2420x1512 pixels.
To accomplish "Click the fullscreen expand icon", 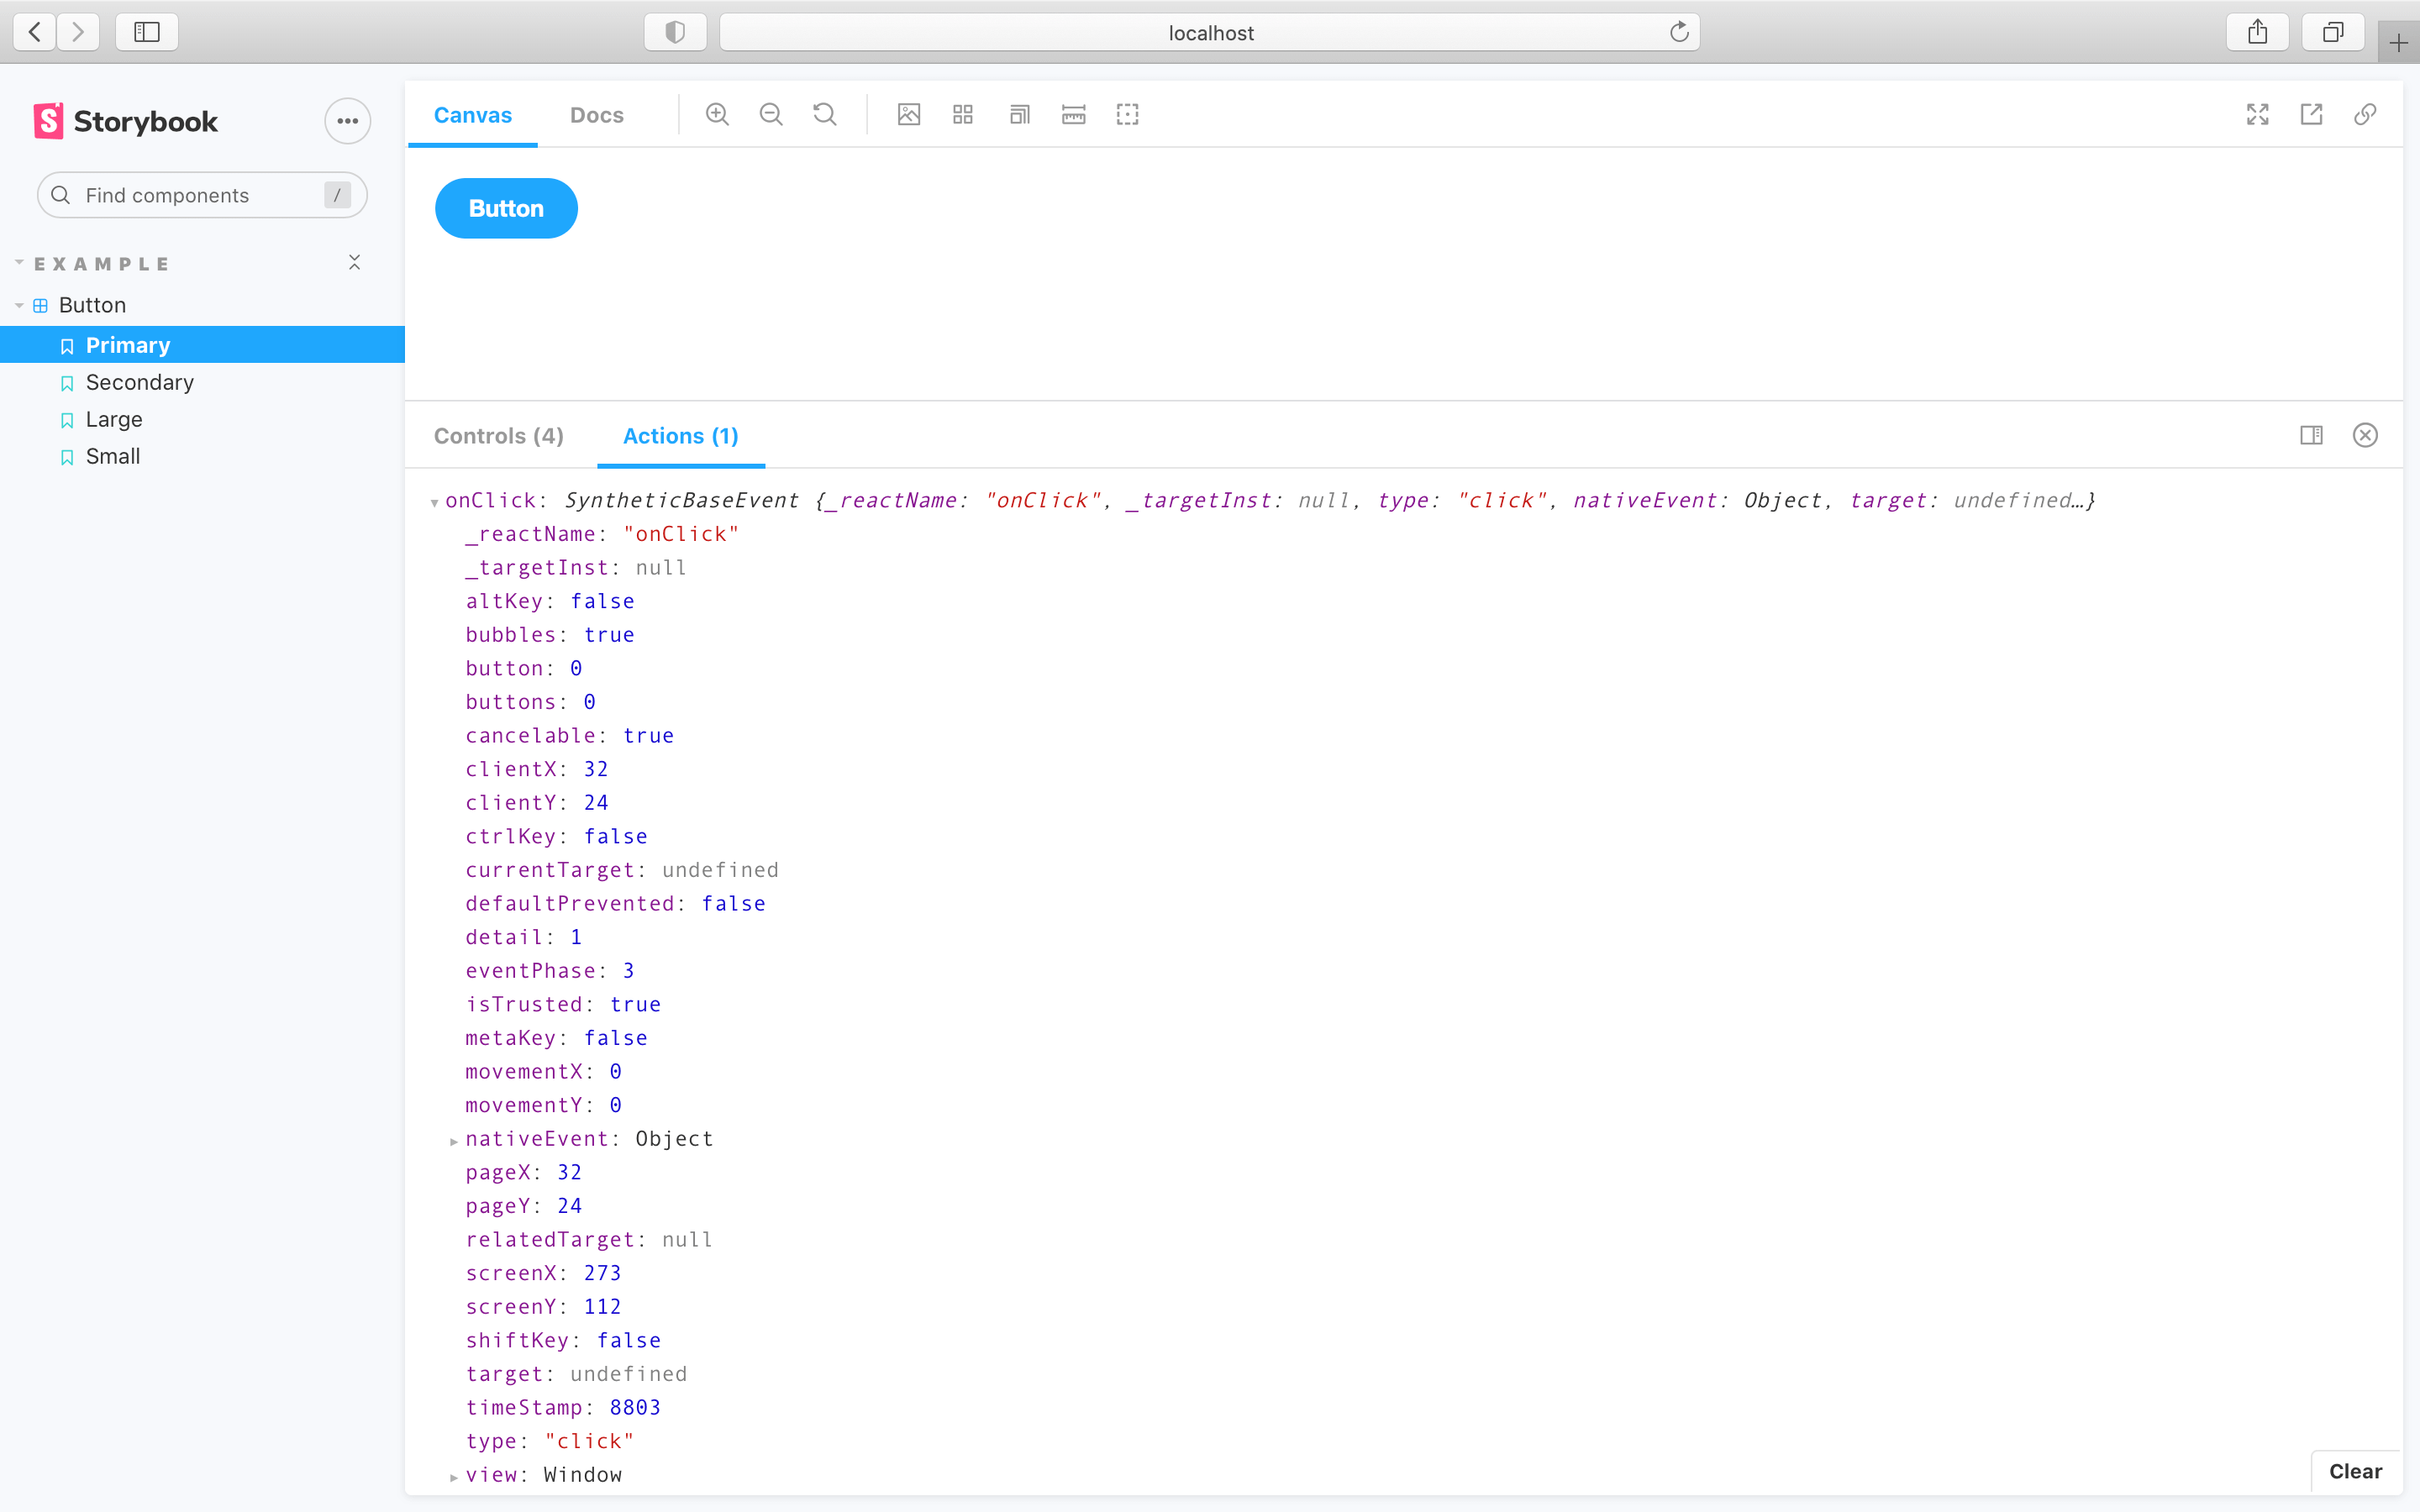I will click(2258, 115).
